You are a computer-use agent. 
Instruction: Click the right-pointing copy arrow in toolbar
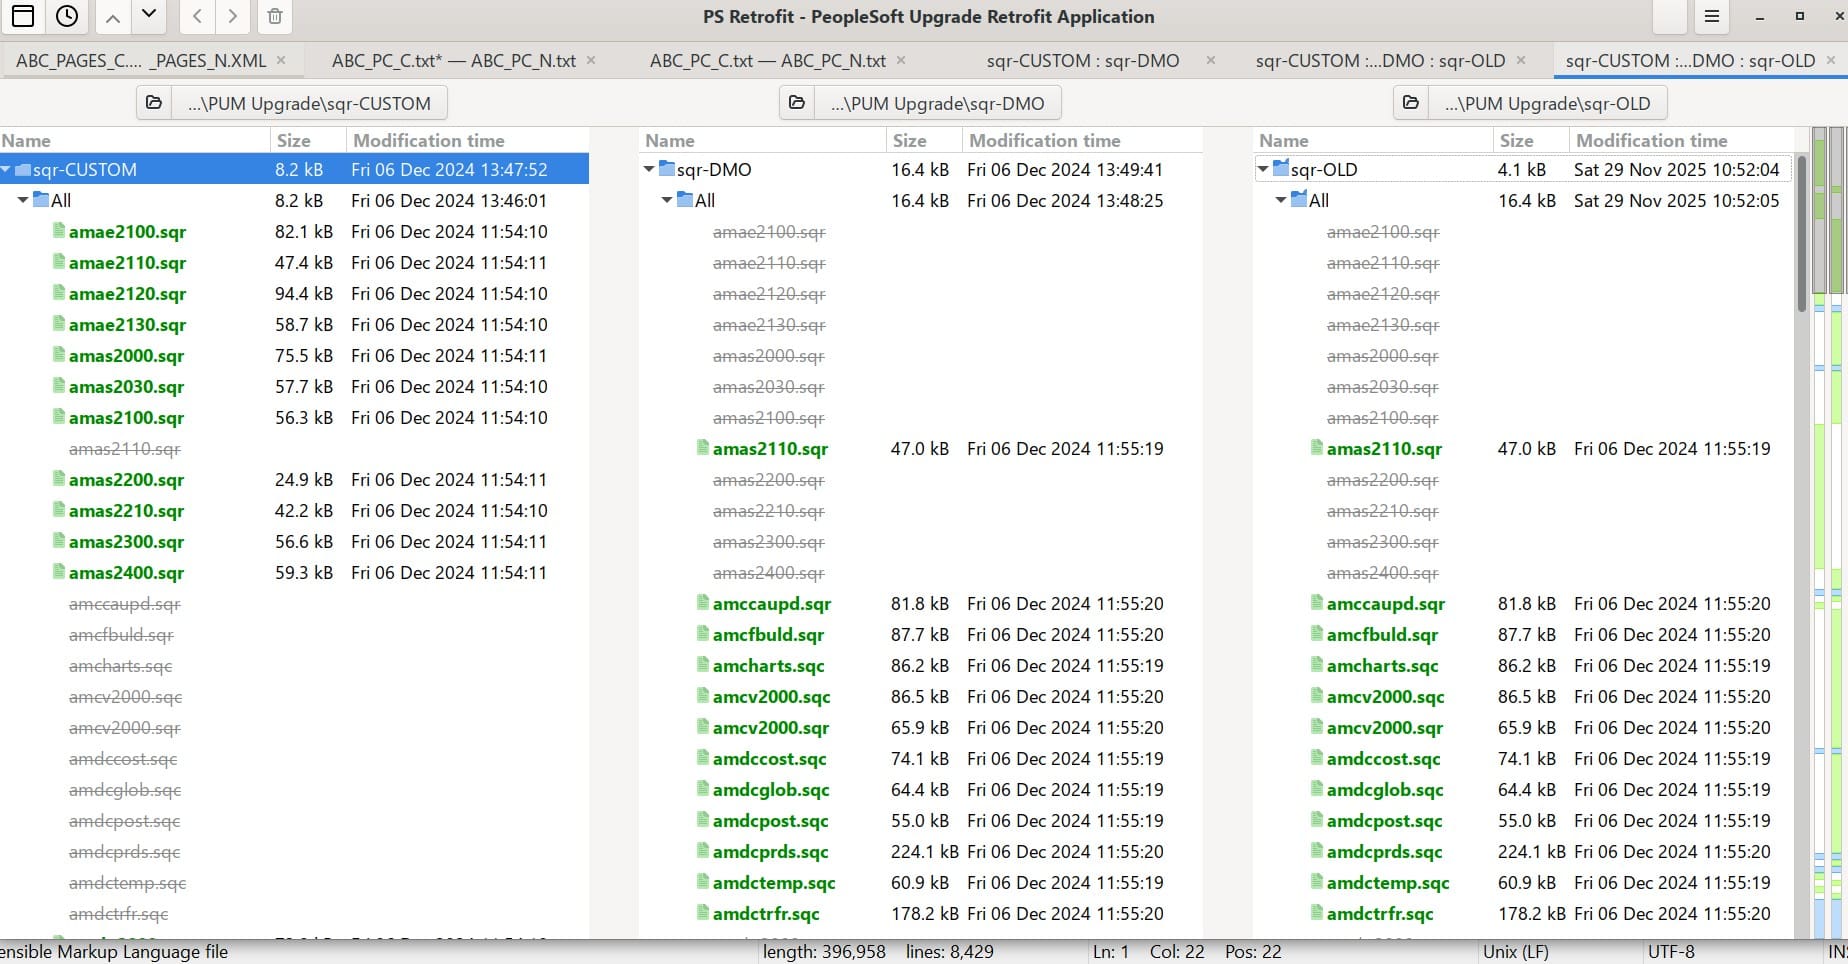[x=233, y=16]
